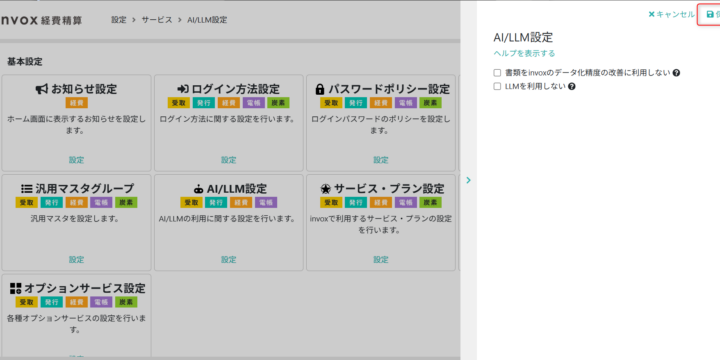Select AI/LLM設定 in the breadcrumb
Screen dimensions: 720x360
tap(207, 20)
